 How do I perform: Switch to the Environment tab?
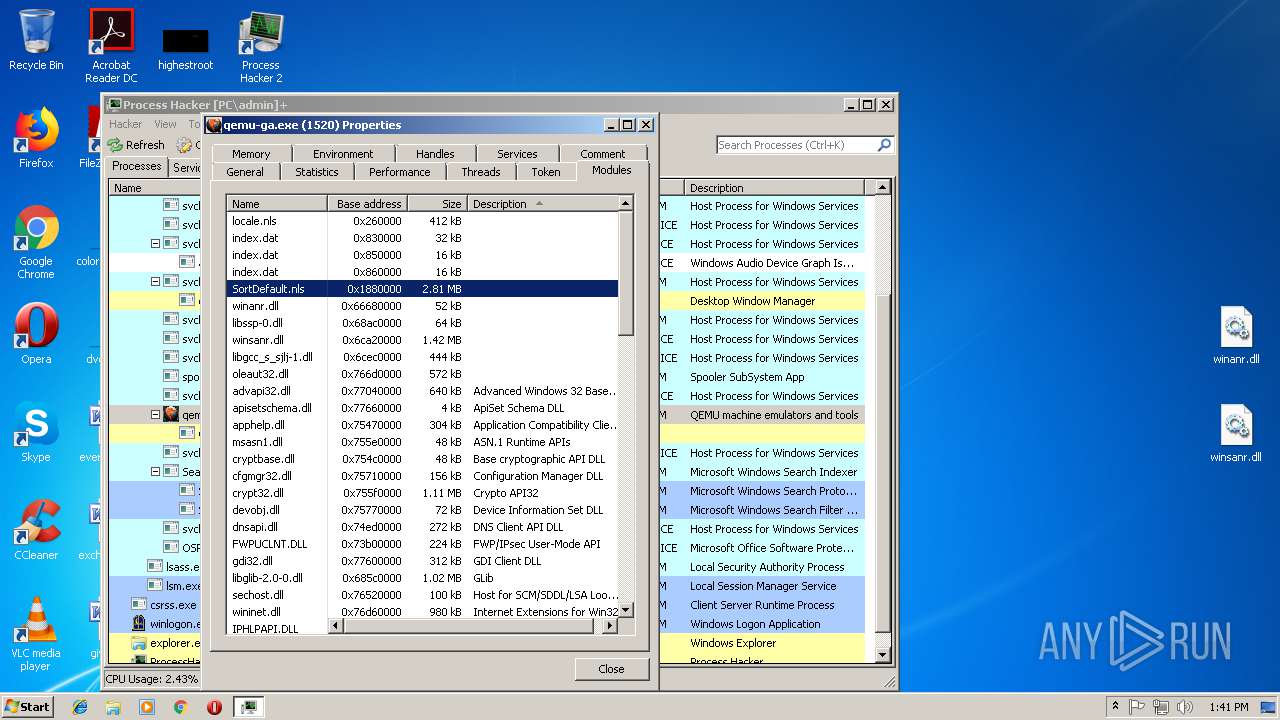(x=343, y=154)
